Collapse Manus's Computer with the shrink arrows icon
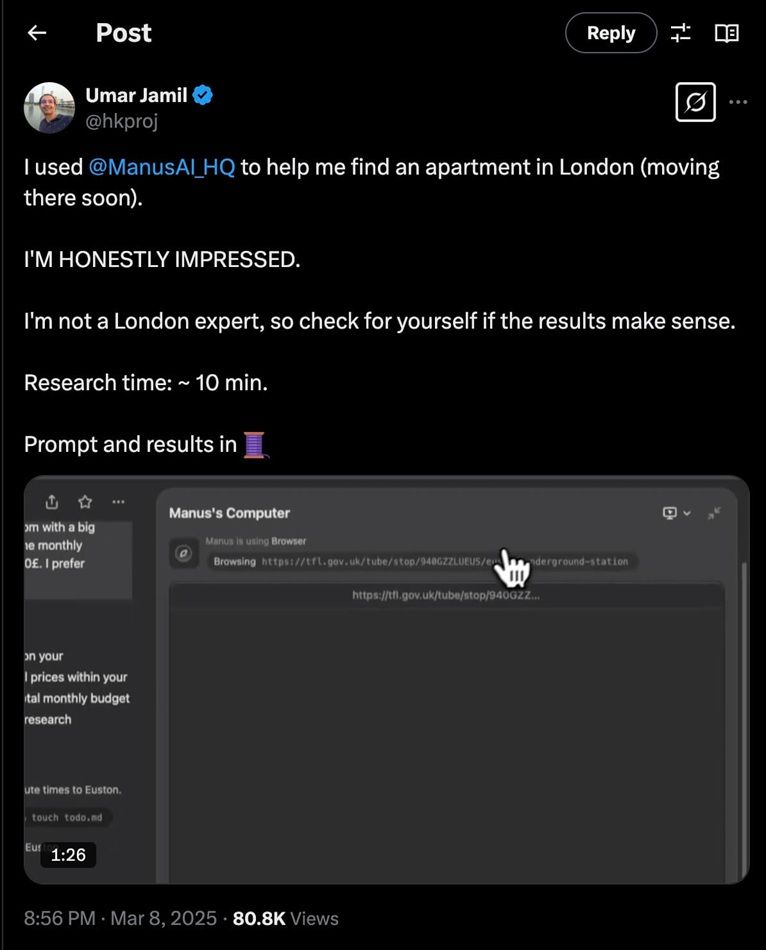 click(x=715, y=512)
